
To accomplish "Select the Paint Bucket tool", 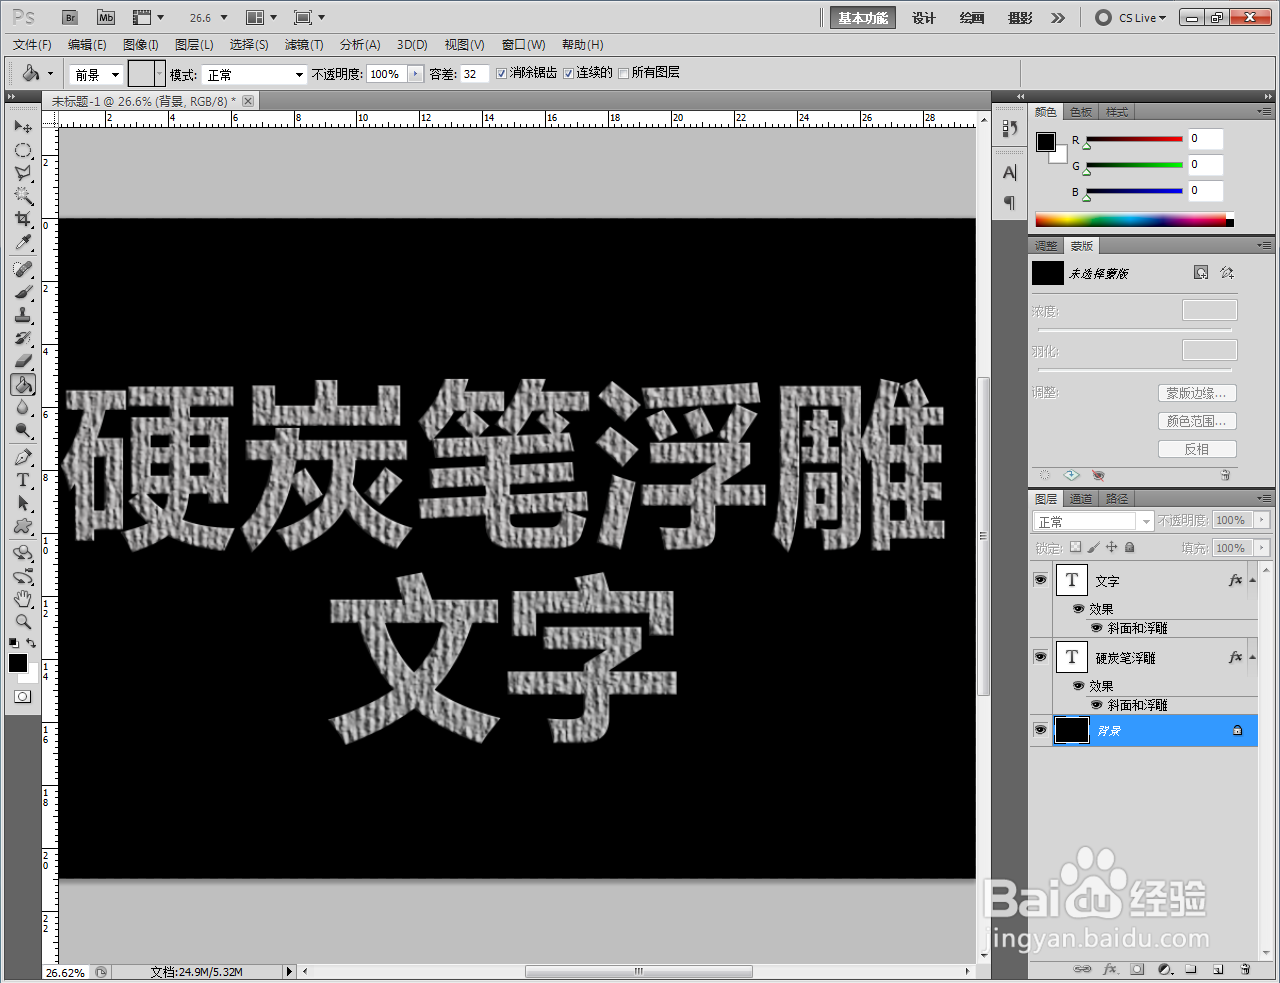I will pyautogui.click(x=22, y=384).
